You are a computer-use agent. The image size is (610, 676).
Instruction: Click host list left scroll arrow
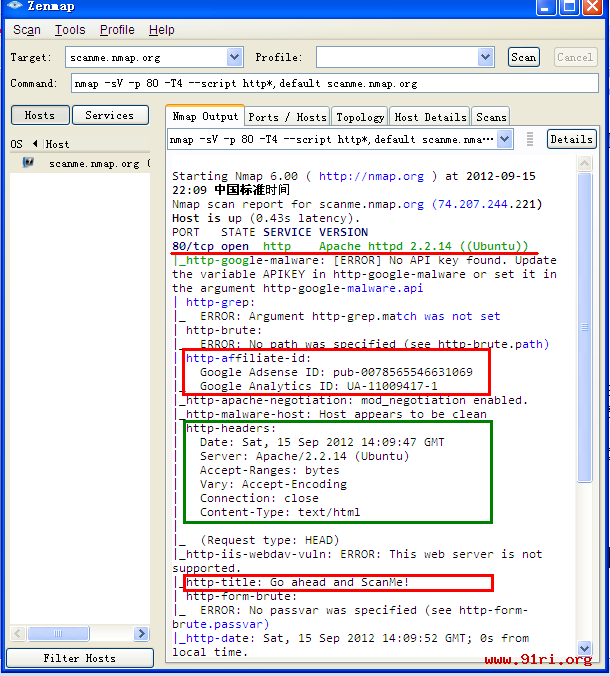tap(17, 633)
